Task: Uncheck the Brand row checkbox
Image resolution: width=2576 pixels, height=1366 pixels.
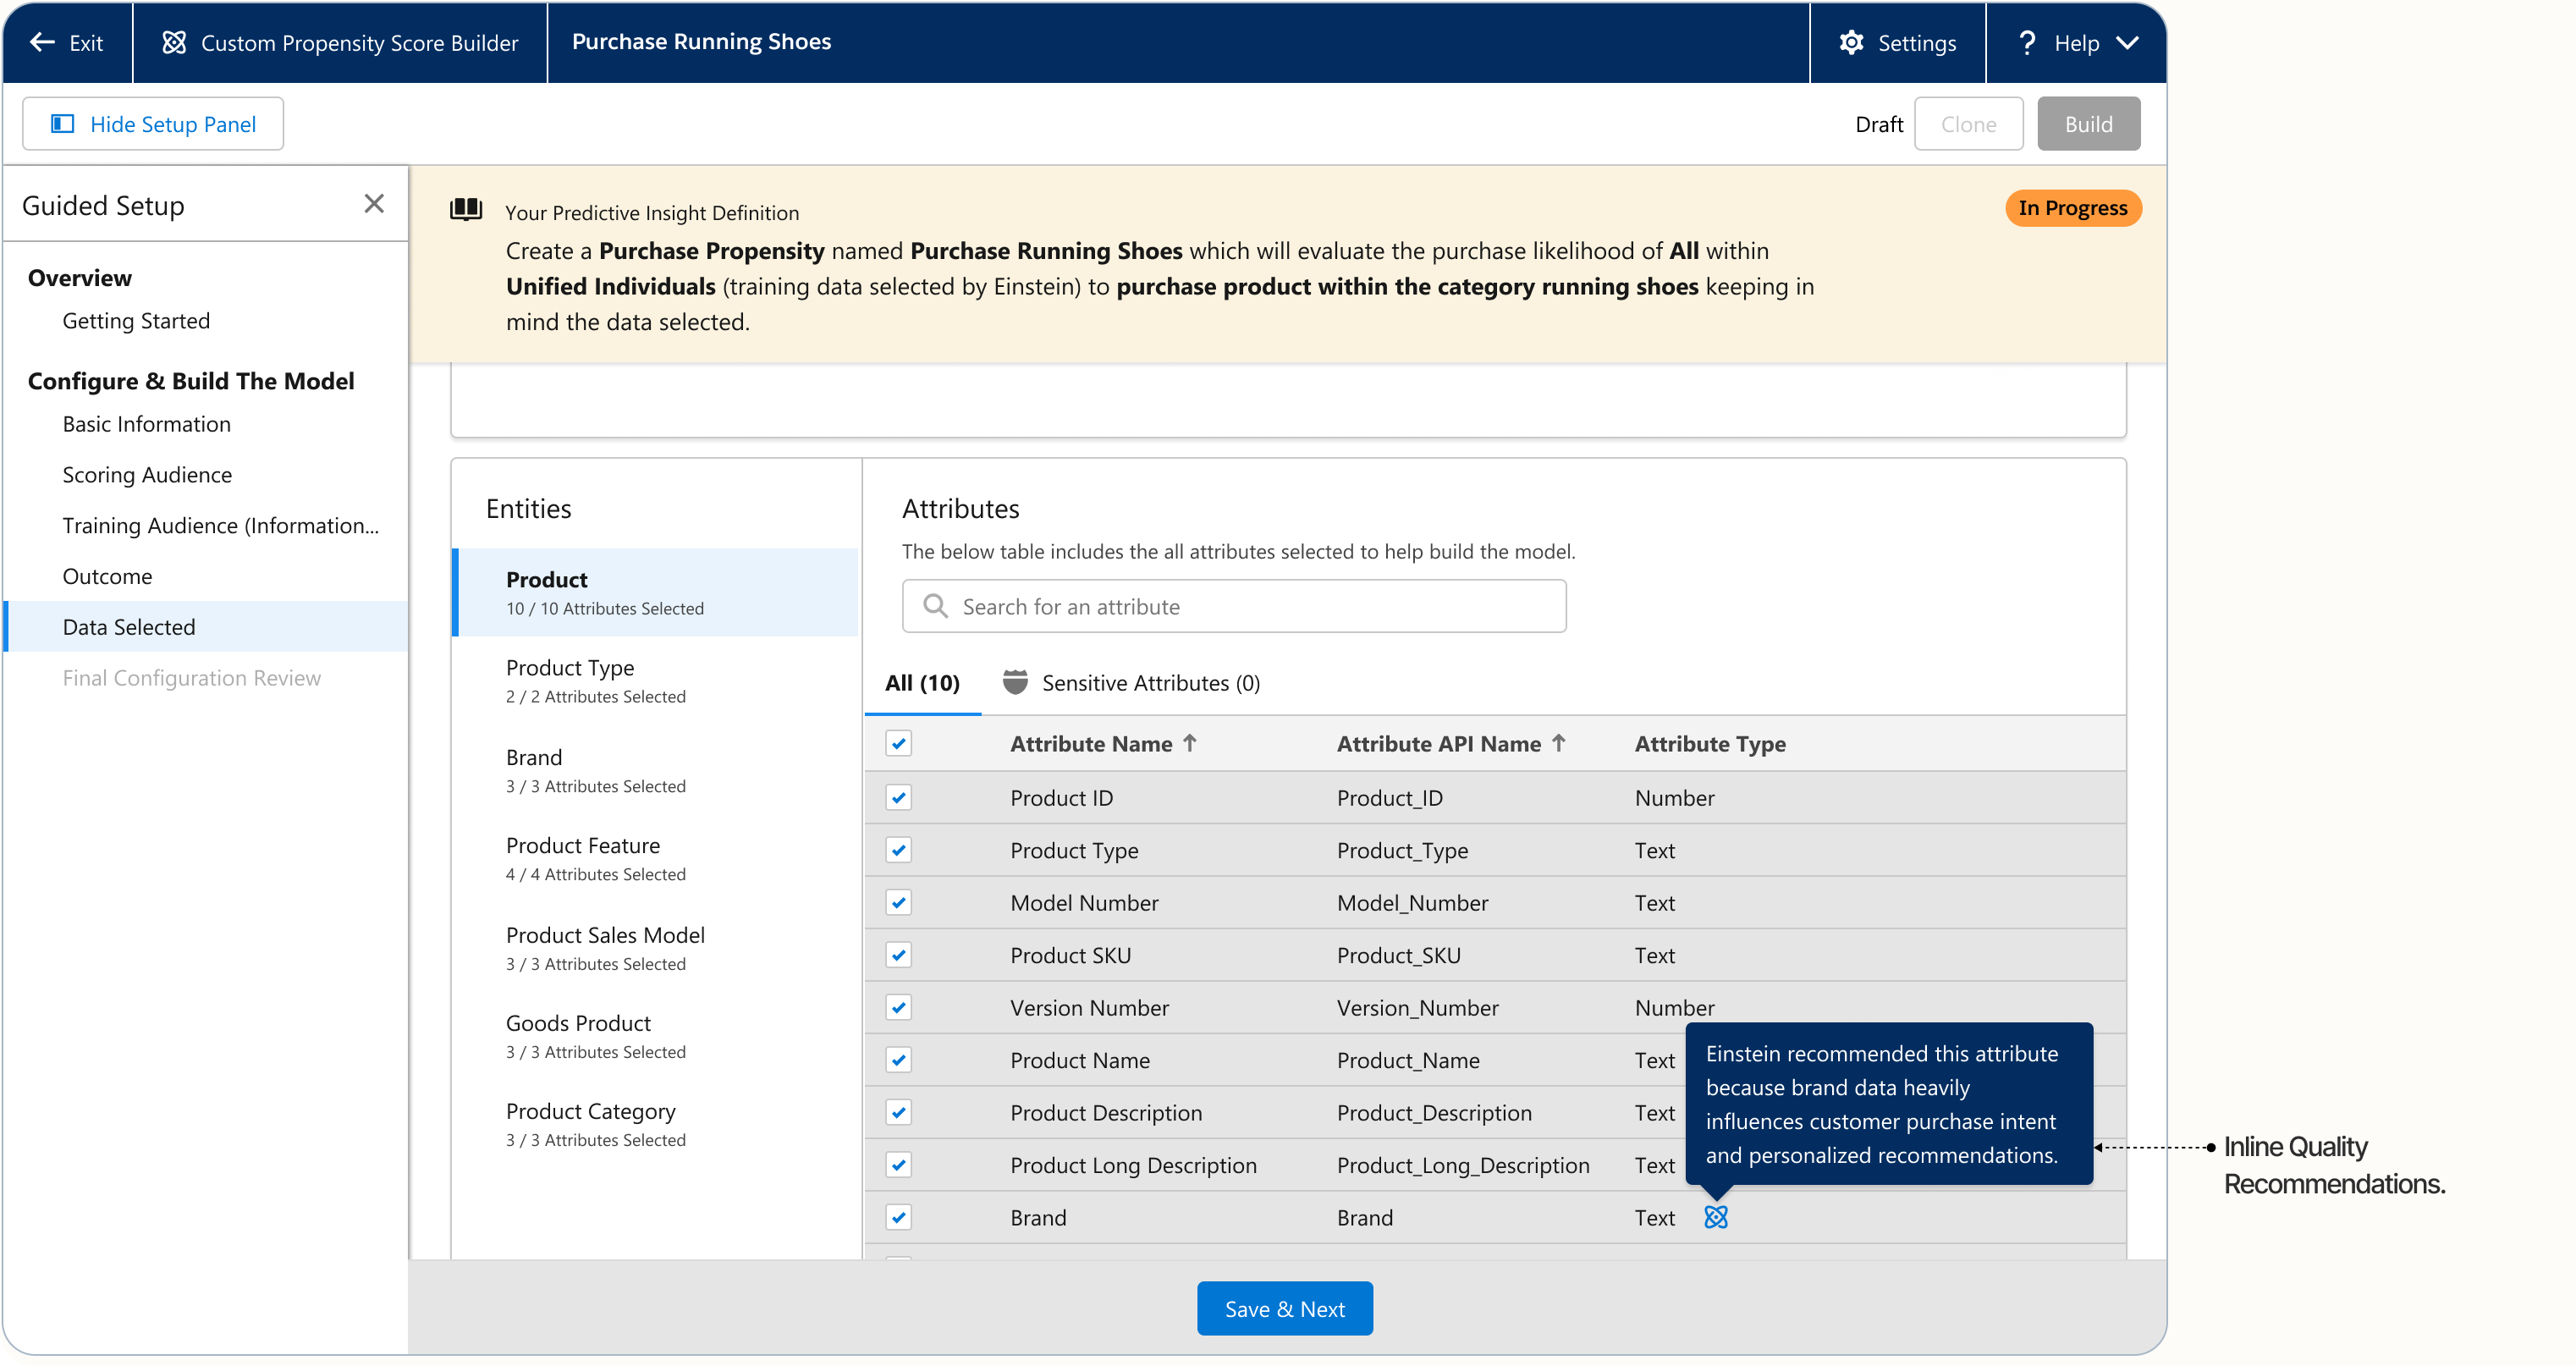Action: click(x=898, y=1218)
